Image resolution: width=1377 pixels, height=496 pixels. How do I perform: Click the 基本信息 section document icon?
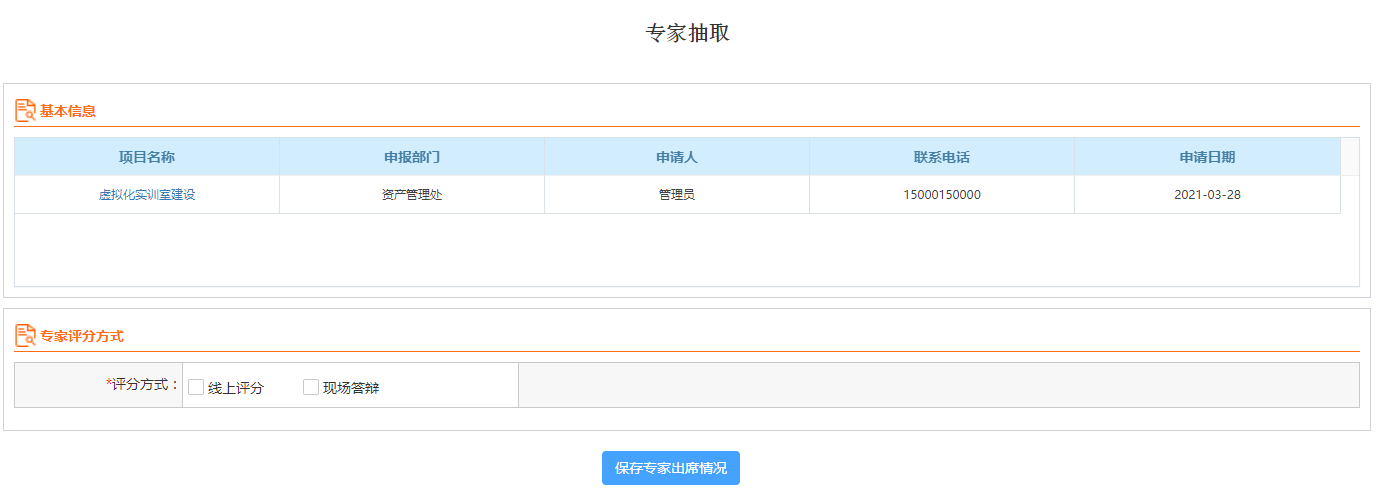click(x=25, y=111)
